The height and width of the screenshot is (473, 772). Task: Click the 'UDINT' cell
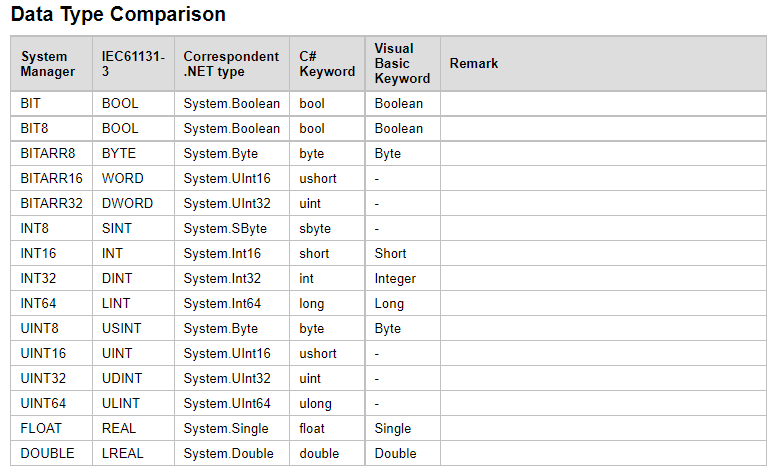click(x=133, y=378)
